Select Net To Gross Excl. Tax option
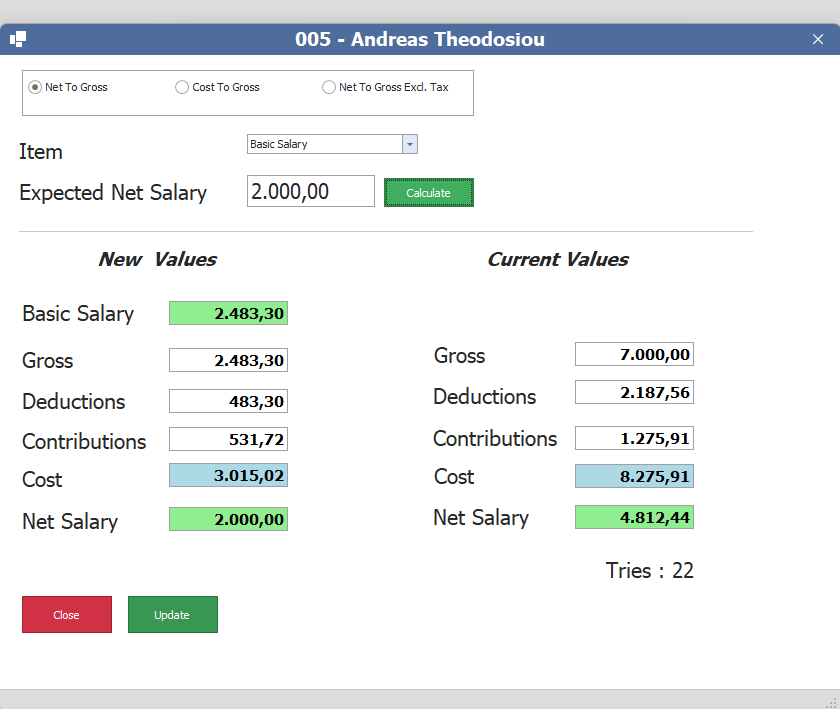Viewport: 840px width, 709px height. pyautogui.click(x=385, y=87)
